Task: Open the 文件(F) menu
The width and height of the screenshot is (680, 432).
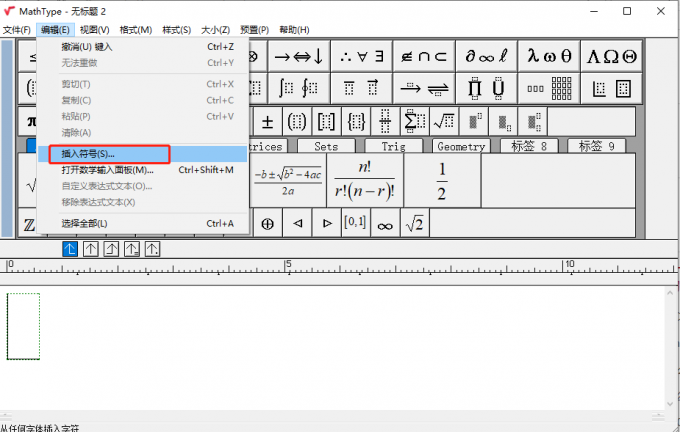Action: [x=17, y=30]
